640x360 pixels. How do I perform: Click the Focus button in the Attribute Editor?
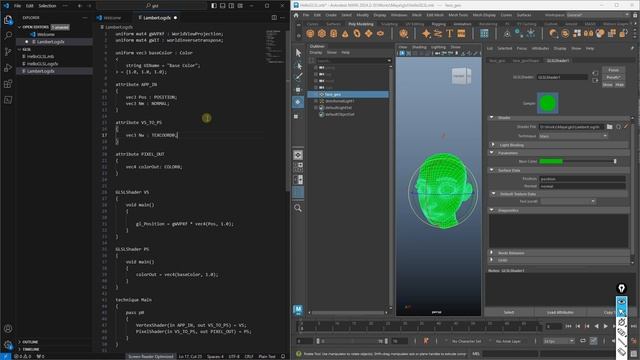pos(613,70)
